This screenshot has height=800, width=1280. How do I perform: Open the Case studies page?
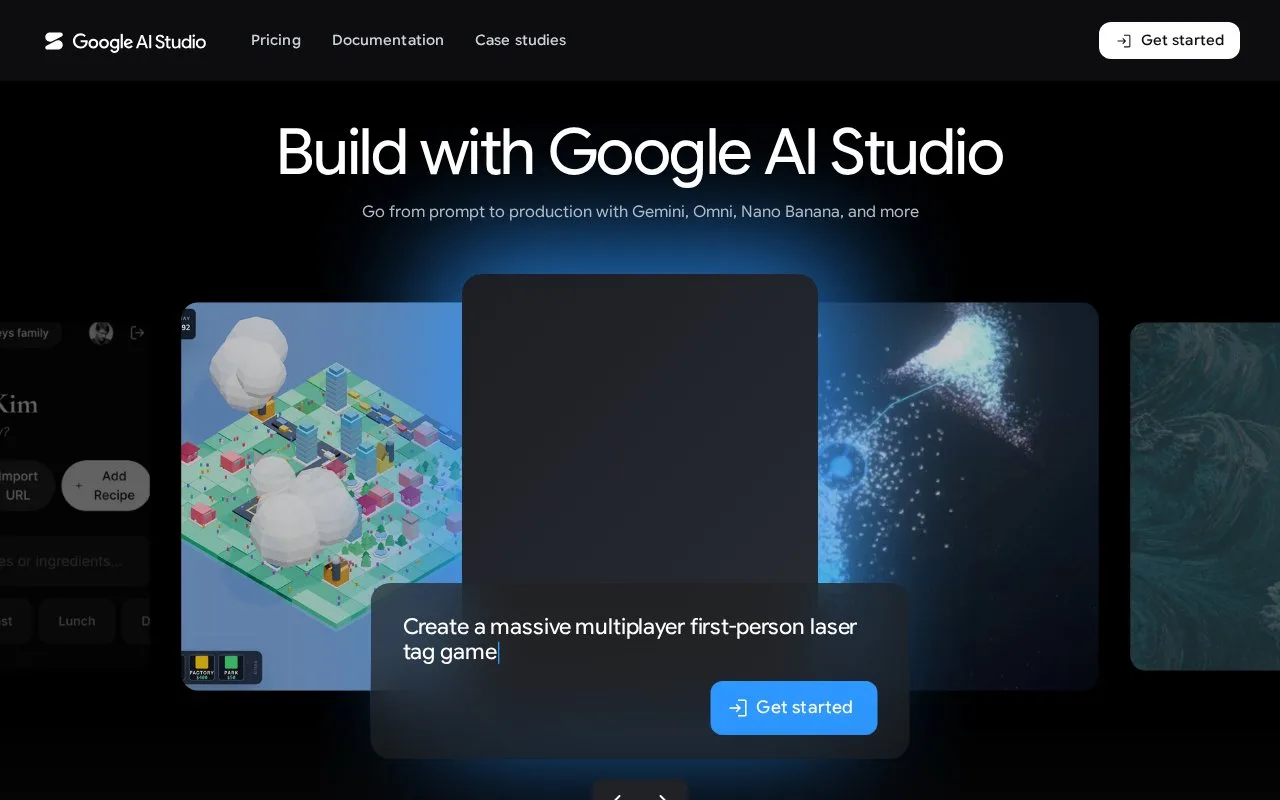coord(520,40)
